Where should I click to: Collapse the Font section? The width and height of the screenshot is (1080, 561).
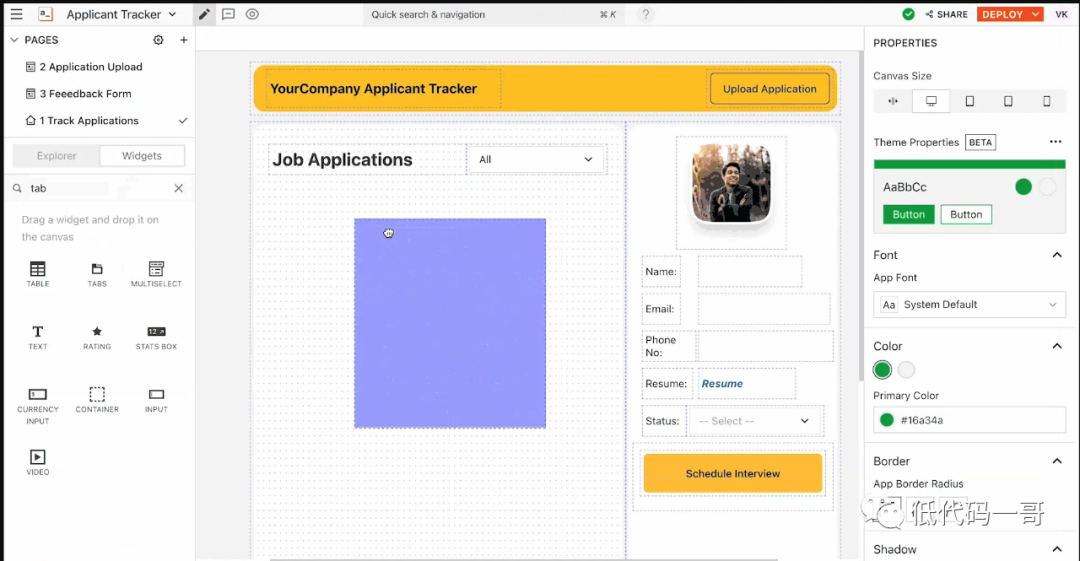(x=1056, y=255)
